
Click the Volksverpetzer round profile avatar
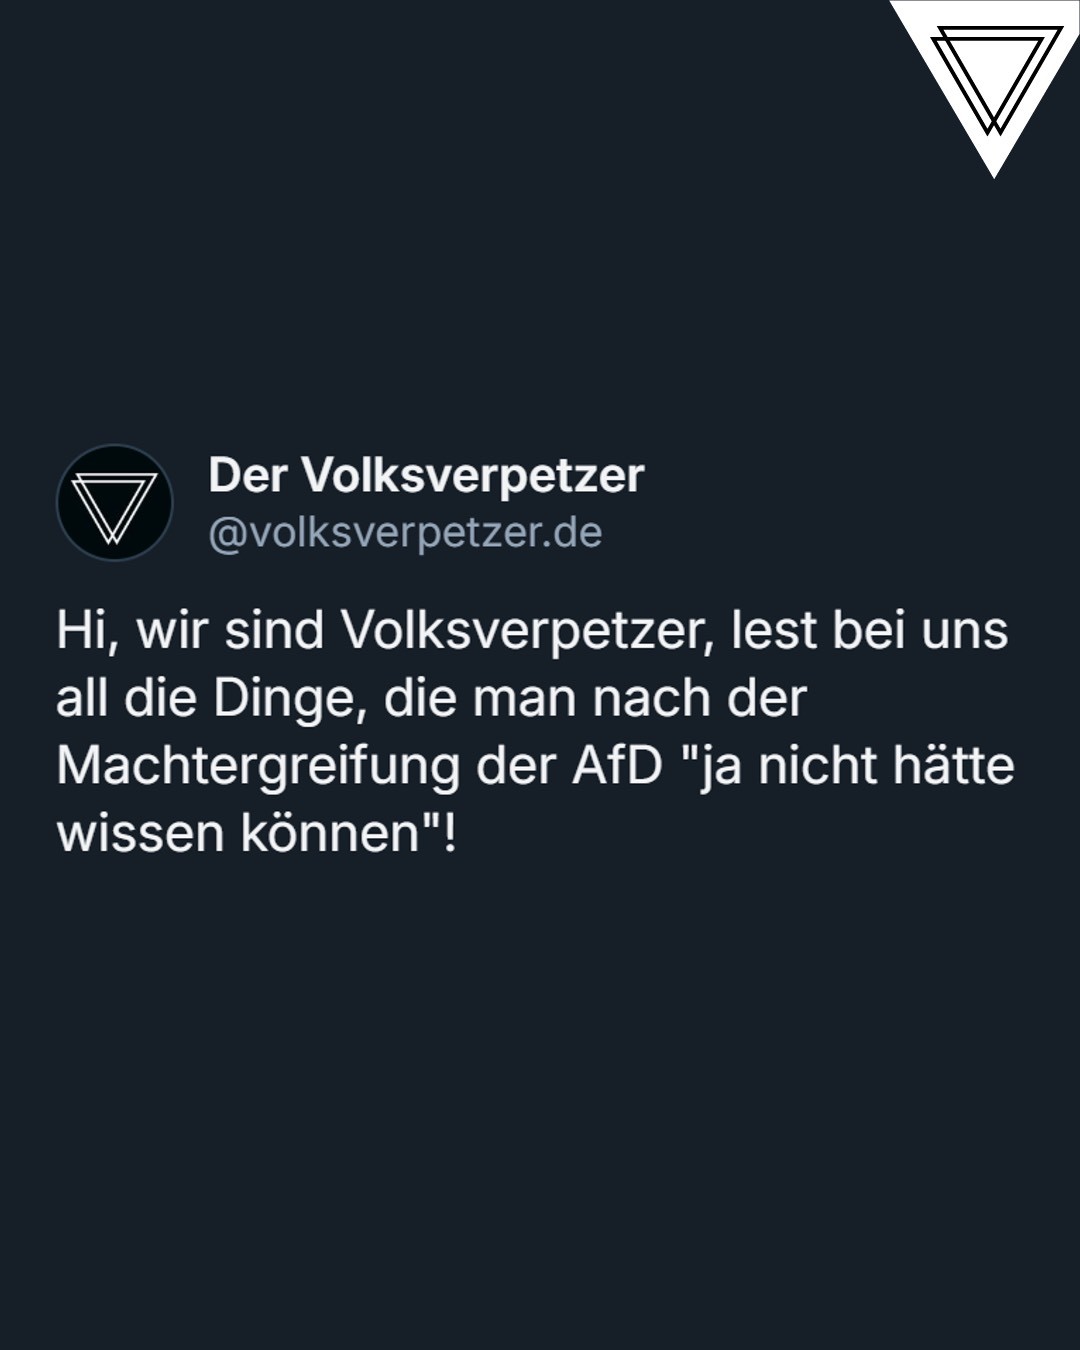[x=115, y=502]
